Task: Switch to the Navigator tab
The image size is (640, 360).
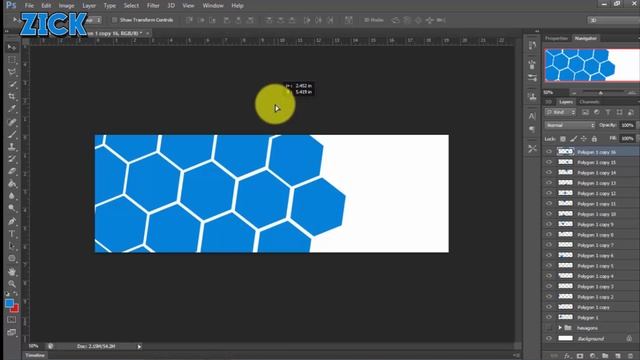Action: 586,38
